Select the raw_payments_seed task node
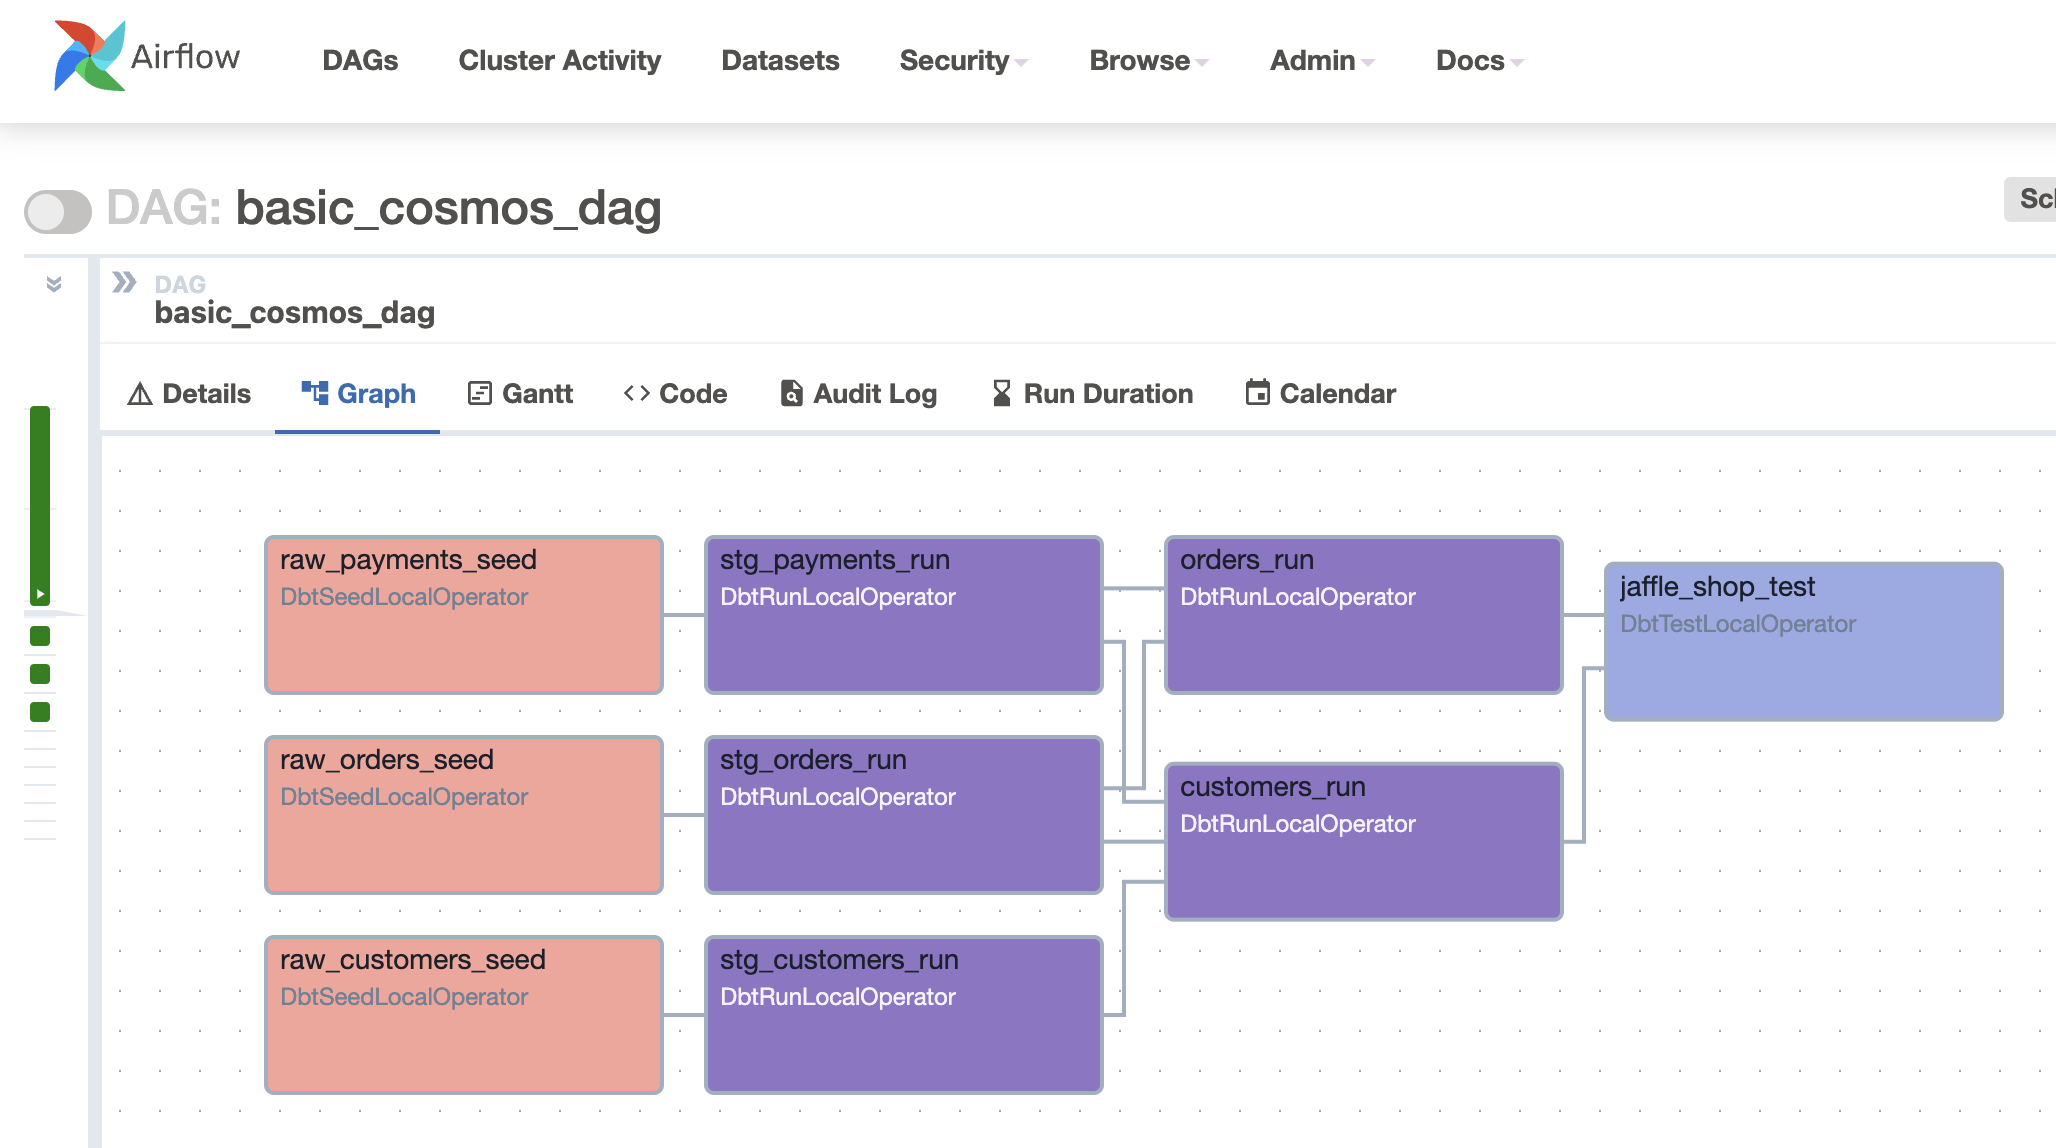This screenshot has height=1148, width=2056. pos(463,614)
